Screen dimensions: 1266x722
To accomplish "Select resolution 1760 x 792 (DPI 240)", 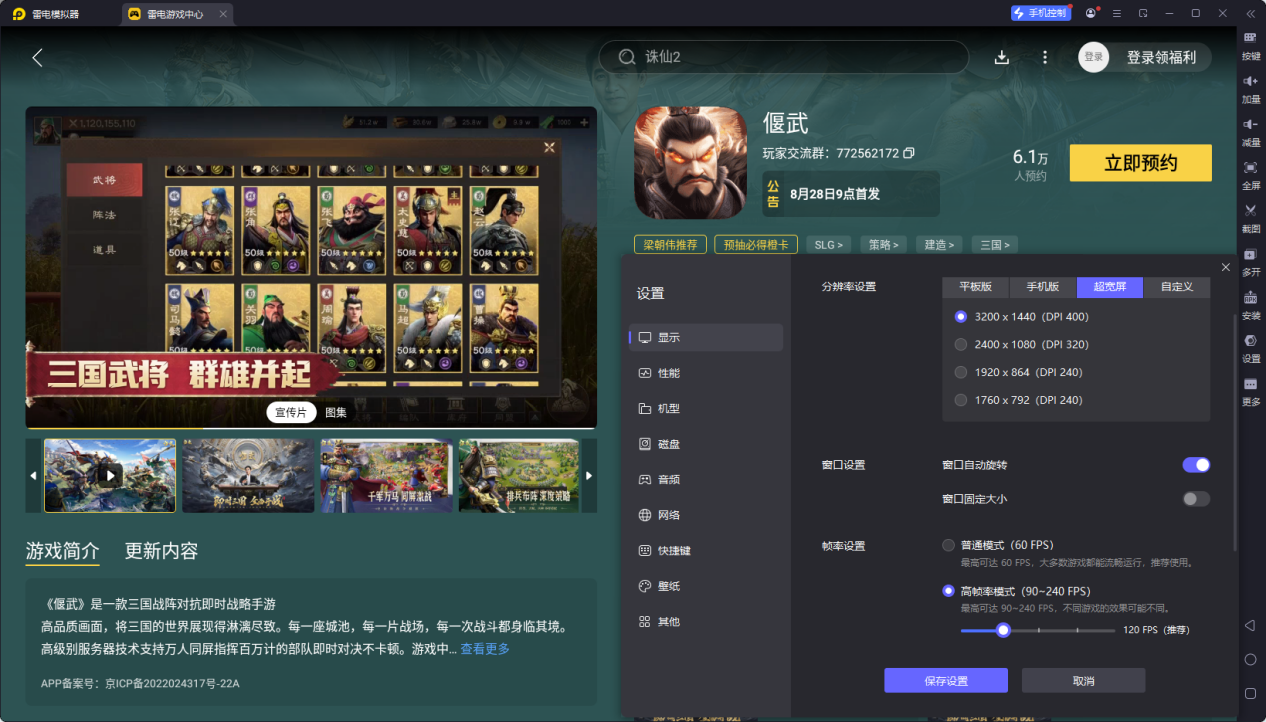I will point(961,400).
